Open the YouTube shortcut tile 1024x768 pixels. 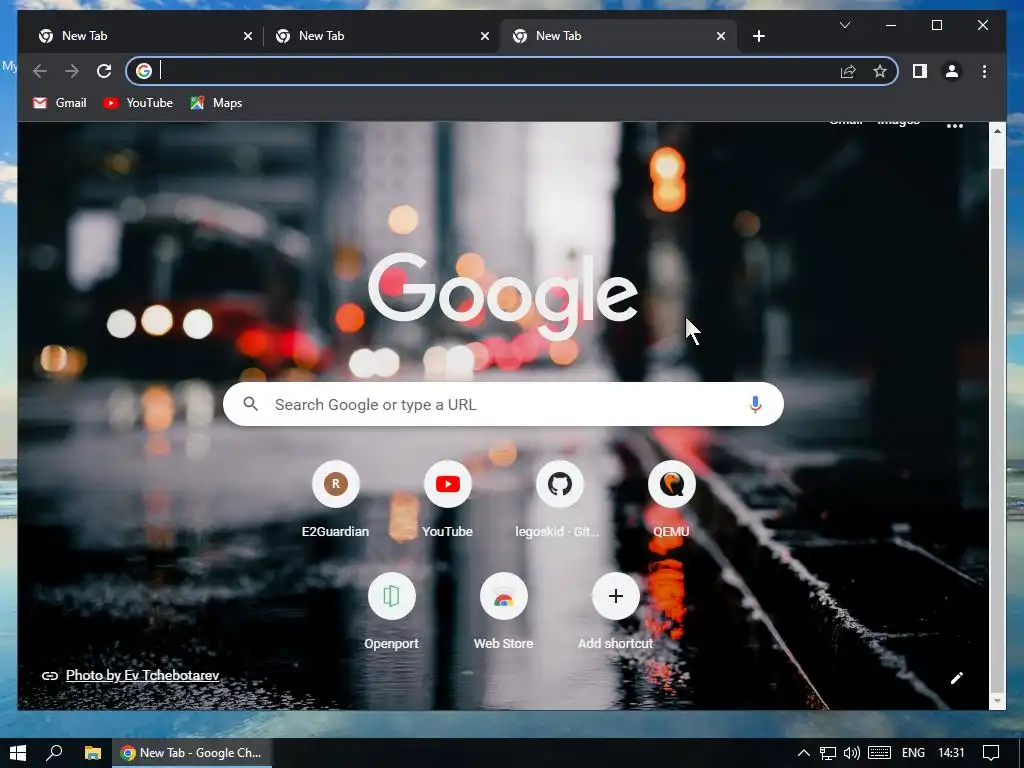click(447, 500)
